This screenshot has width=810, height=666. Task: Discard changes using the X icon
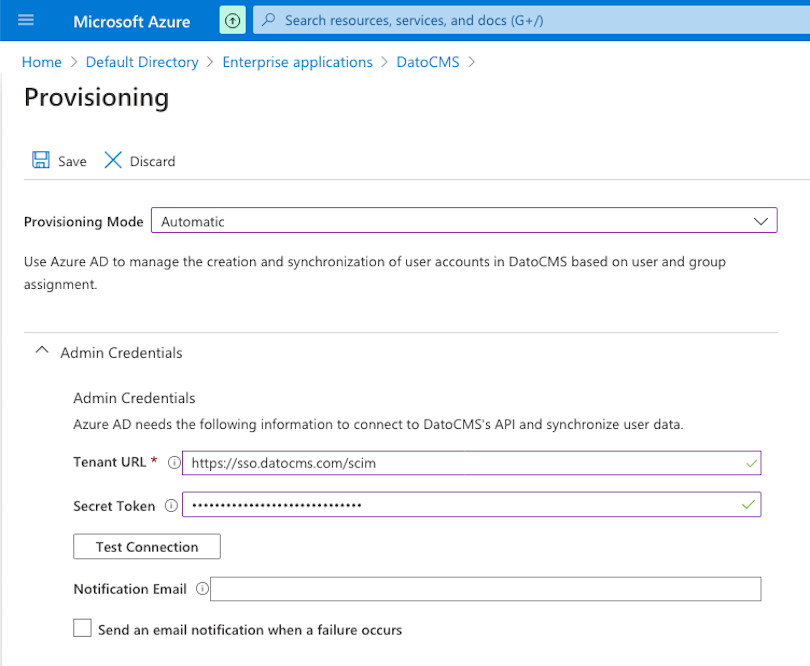pyautogui.click(x=115, y=160)
